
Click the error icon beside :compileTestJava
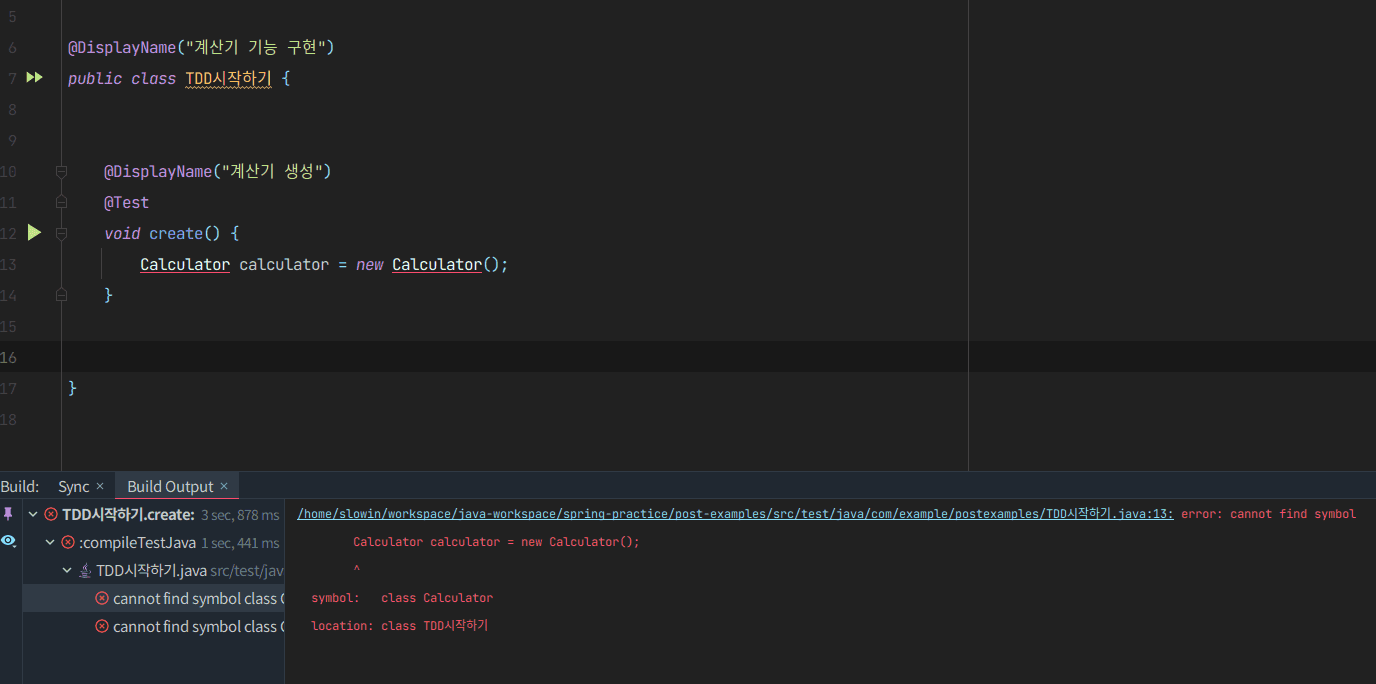pos(68,543)
